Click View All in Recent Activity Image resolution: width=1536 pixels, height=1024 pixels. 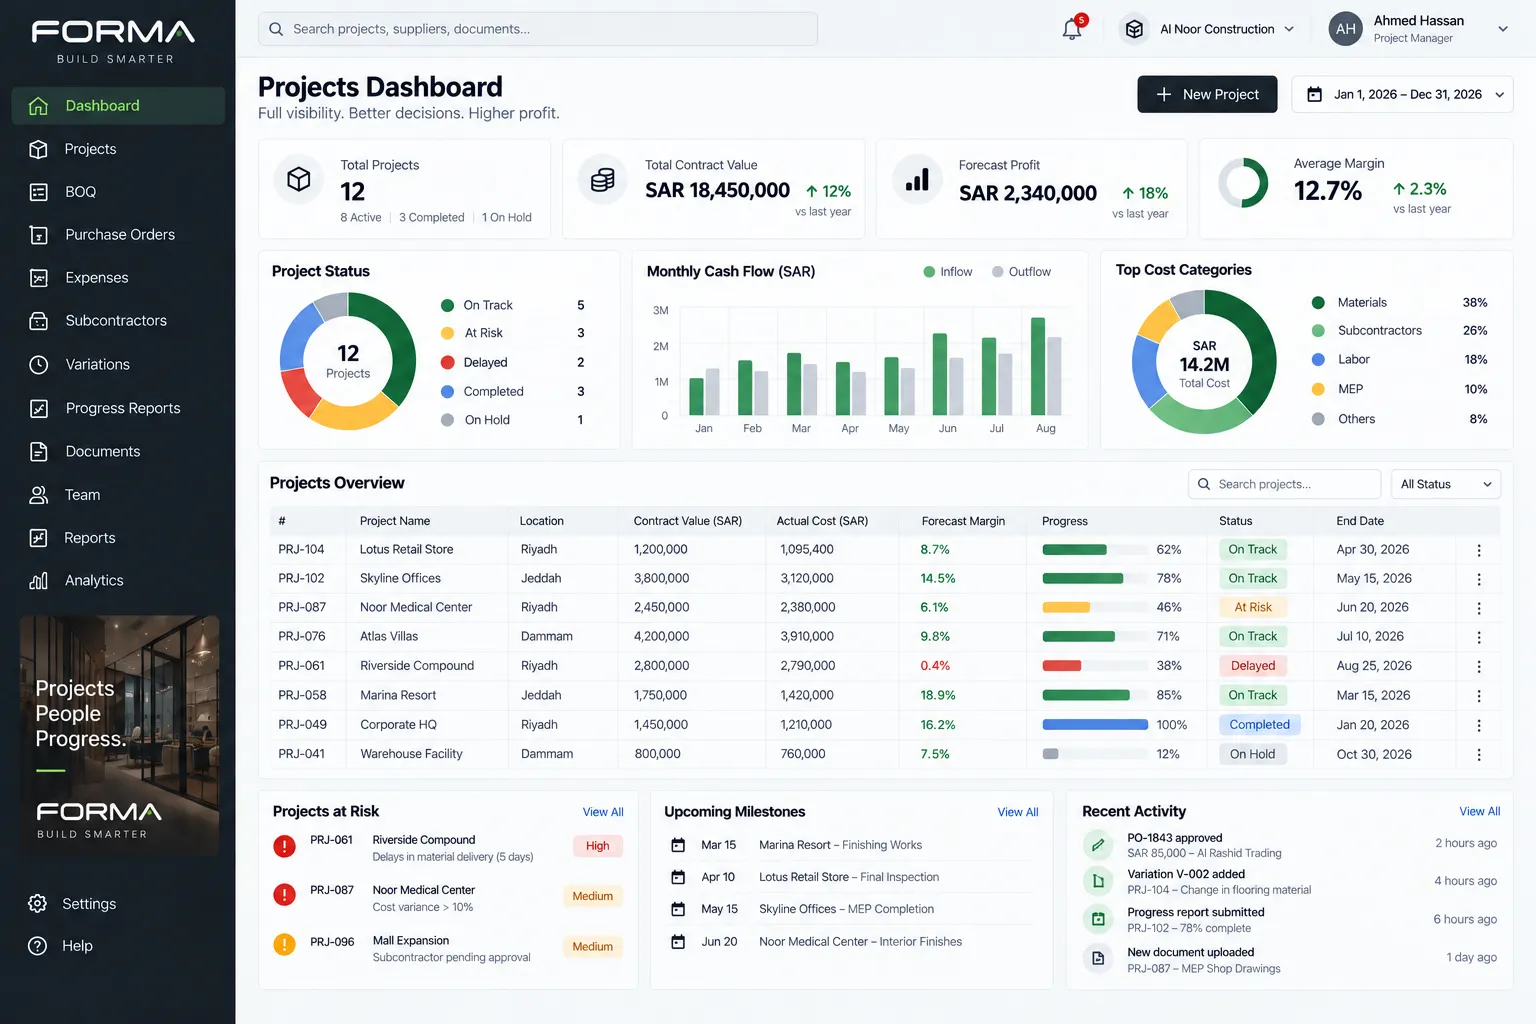click(x=1480, y=811)
